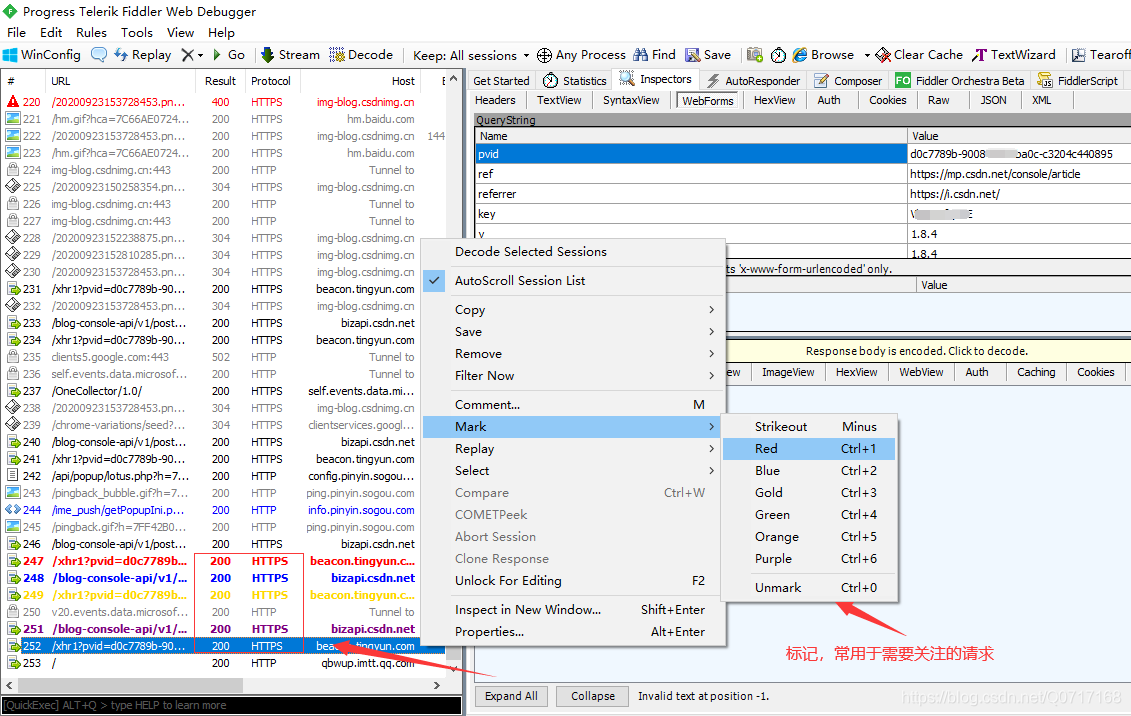Click the Expand All button
The image size is (1131, 716).
click(511, 696)
